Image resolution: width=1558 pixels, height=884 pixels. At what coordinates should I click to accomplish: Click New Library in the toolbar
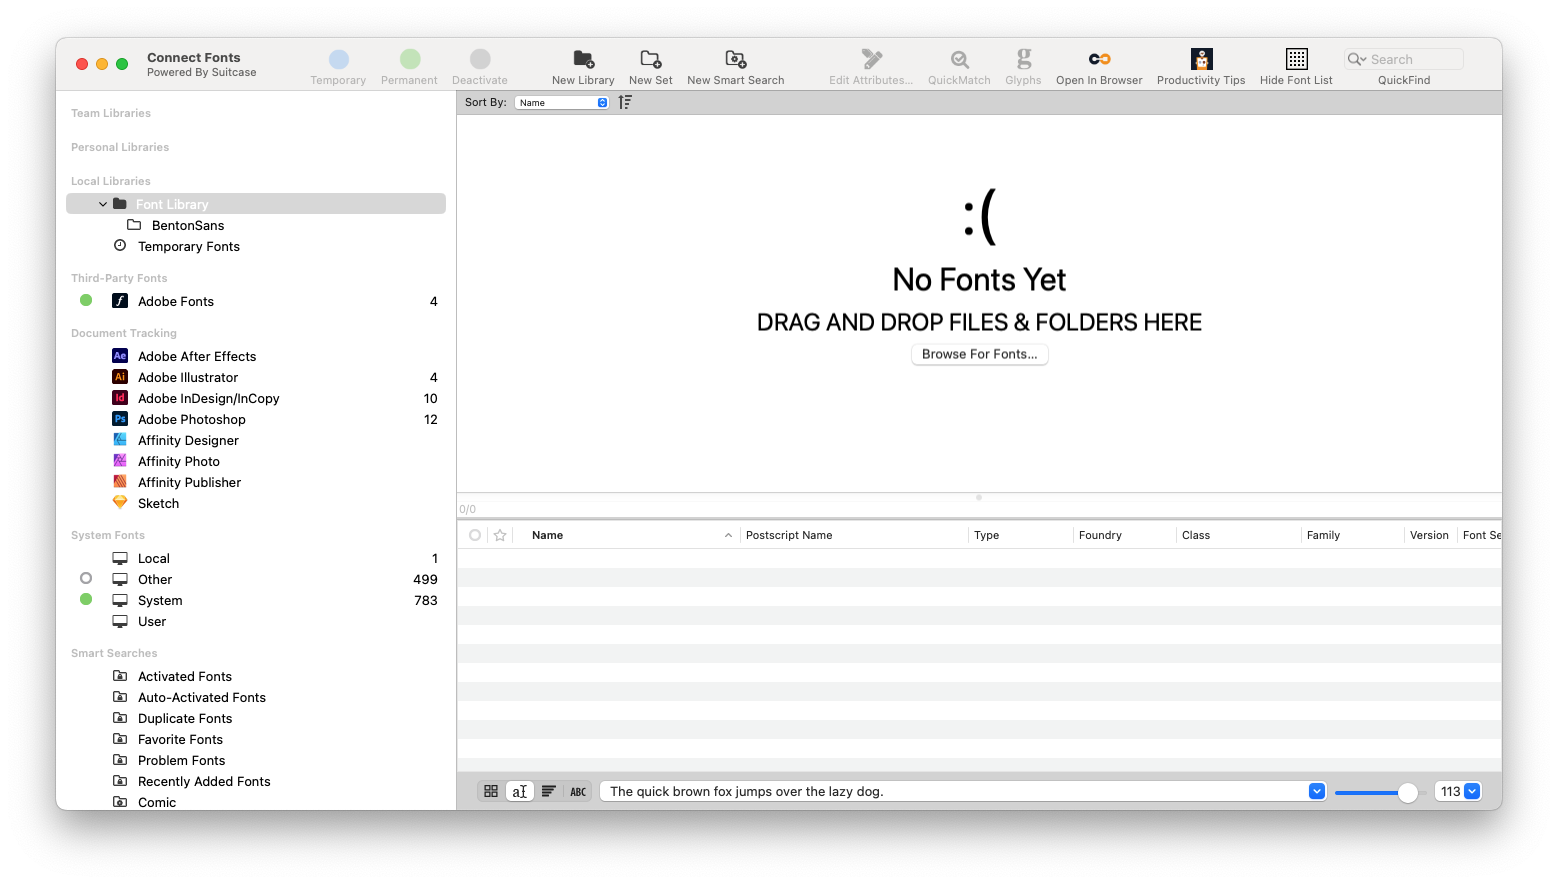coord(583,64)
